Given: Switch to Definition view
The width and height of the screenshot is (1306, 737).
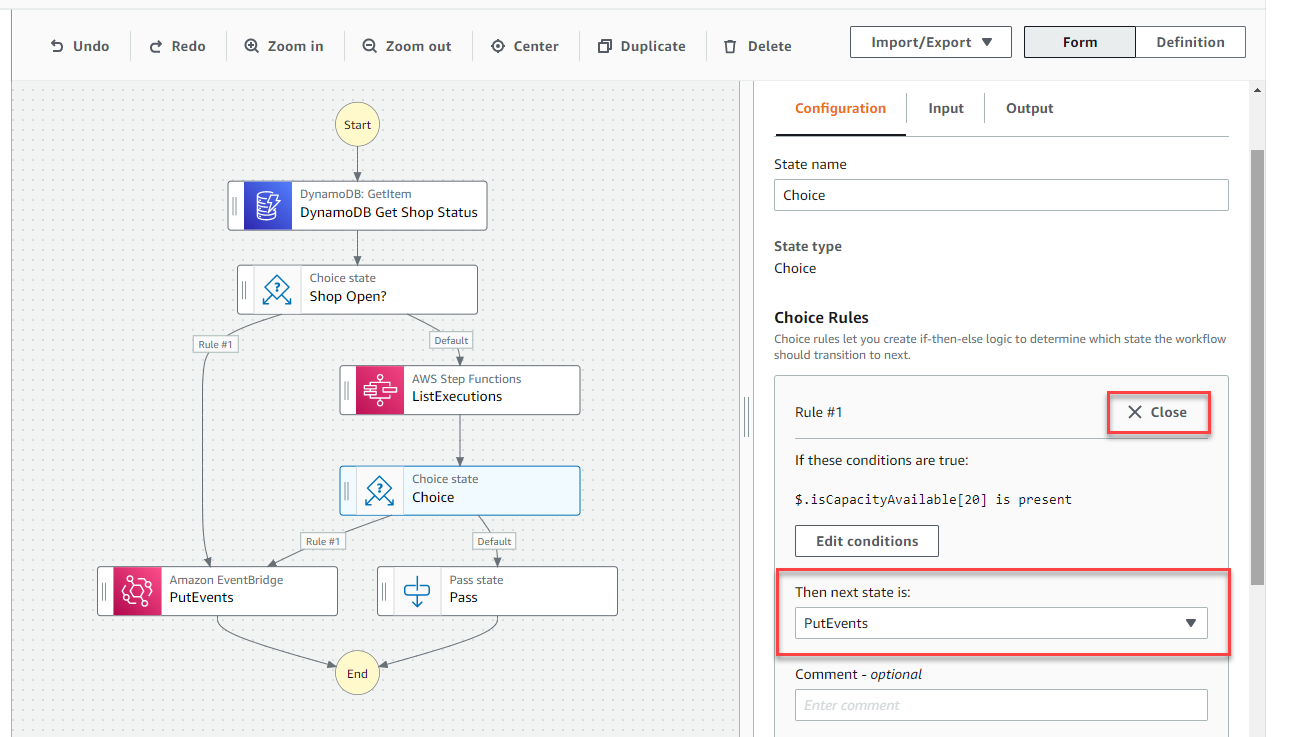Looking at the screenshot, I should pyautogui.click(x=1190, y=42).
